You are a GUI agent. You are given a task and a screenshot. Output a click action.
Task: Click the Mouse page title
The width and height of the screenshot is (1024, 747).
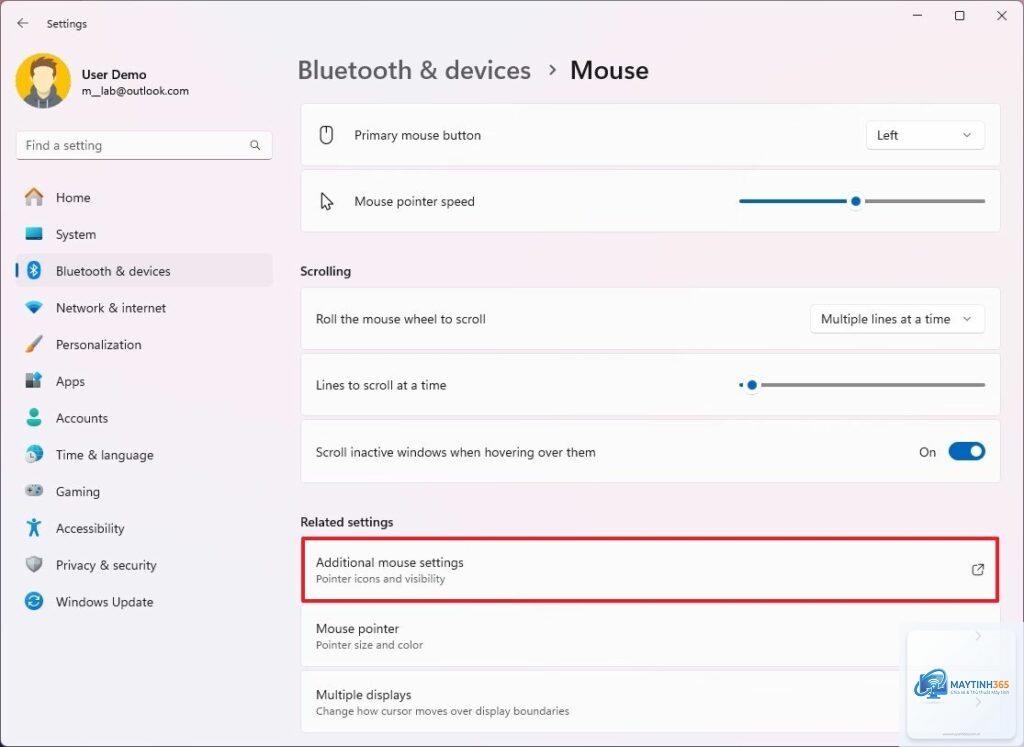click(609, 71)
